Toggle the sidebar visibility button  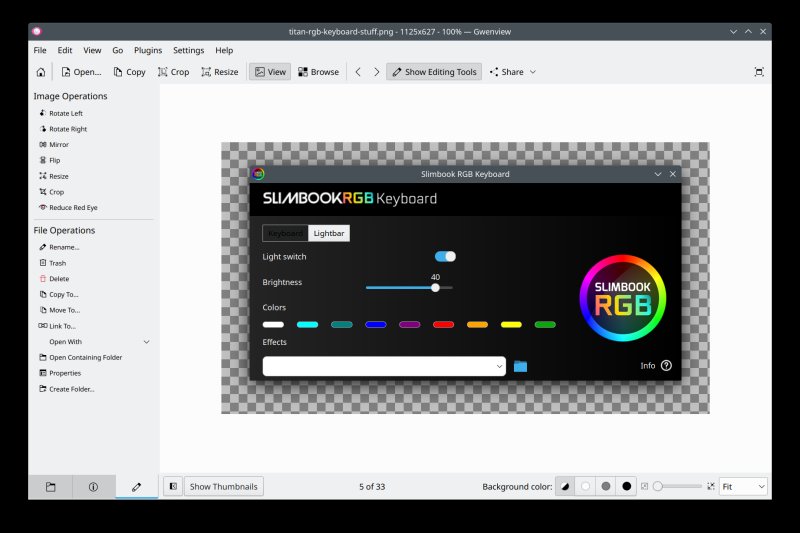coord(173,486)
